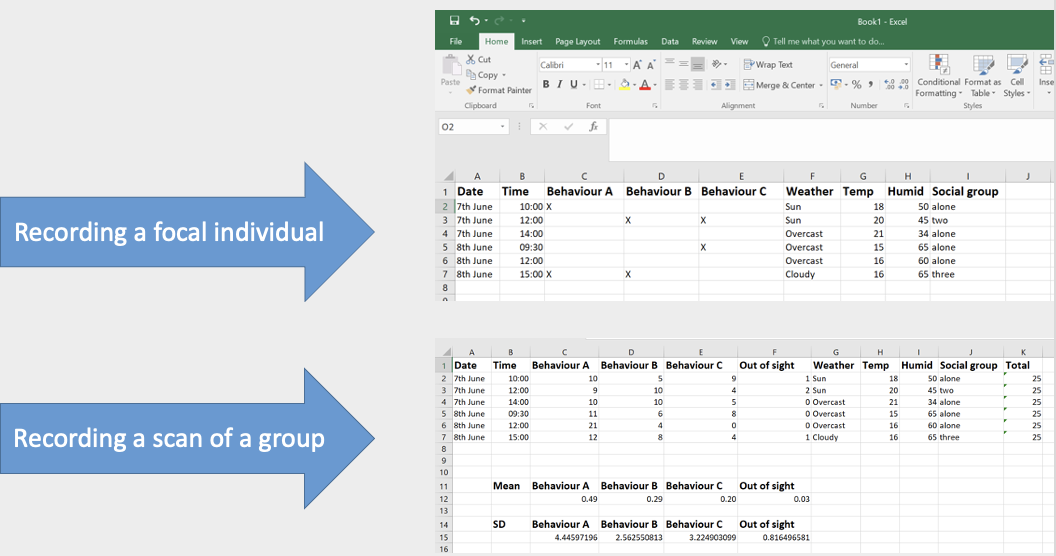This screenshot has height=556, width=1056.
Task: Click the Center align icon
Action: click(685, 85)
